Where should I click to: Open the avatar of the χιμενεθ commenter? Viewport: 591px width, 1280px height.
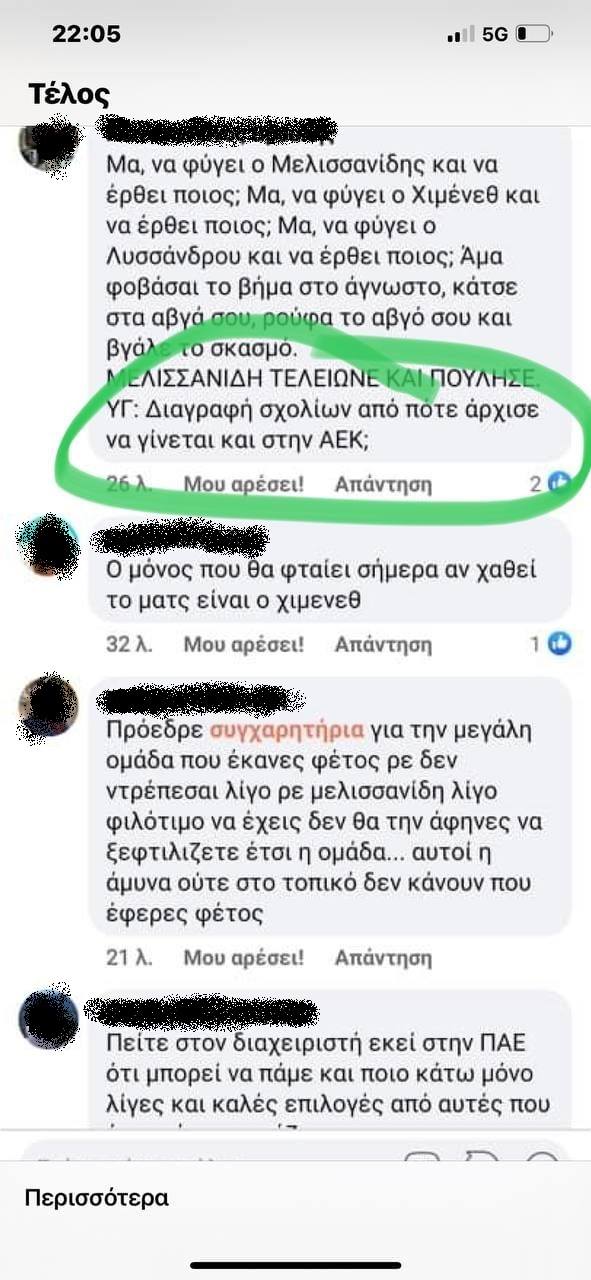coord(47,545)
